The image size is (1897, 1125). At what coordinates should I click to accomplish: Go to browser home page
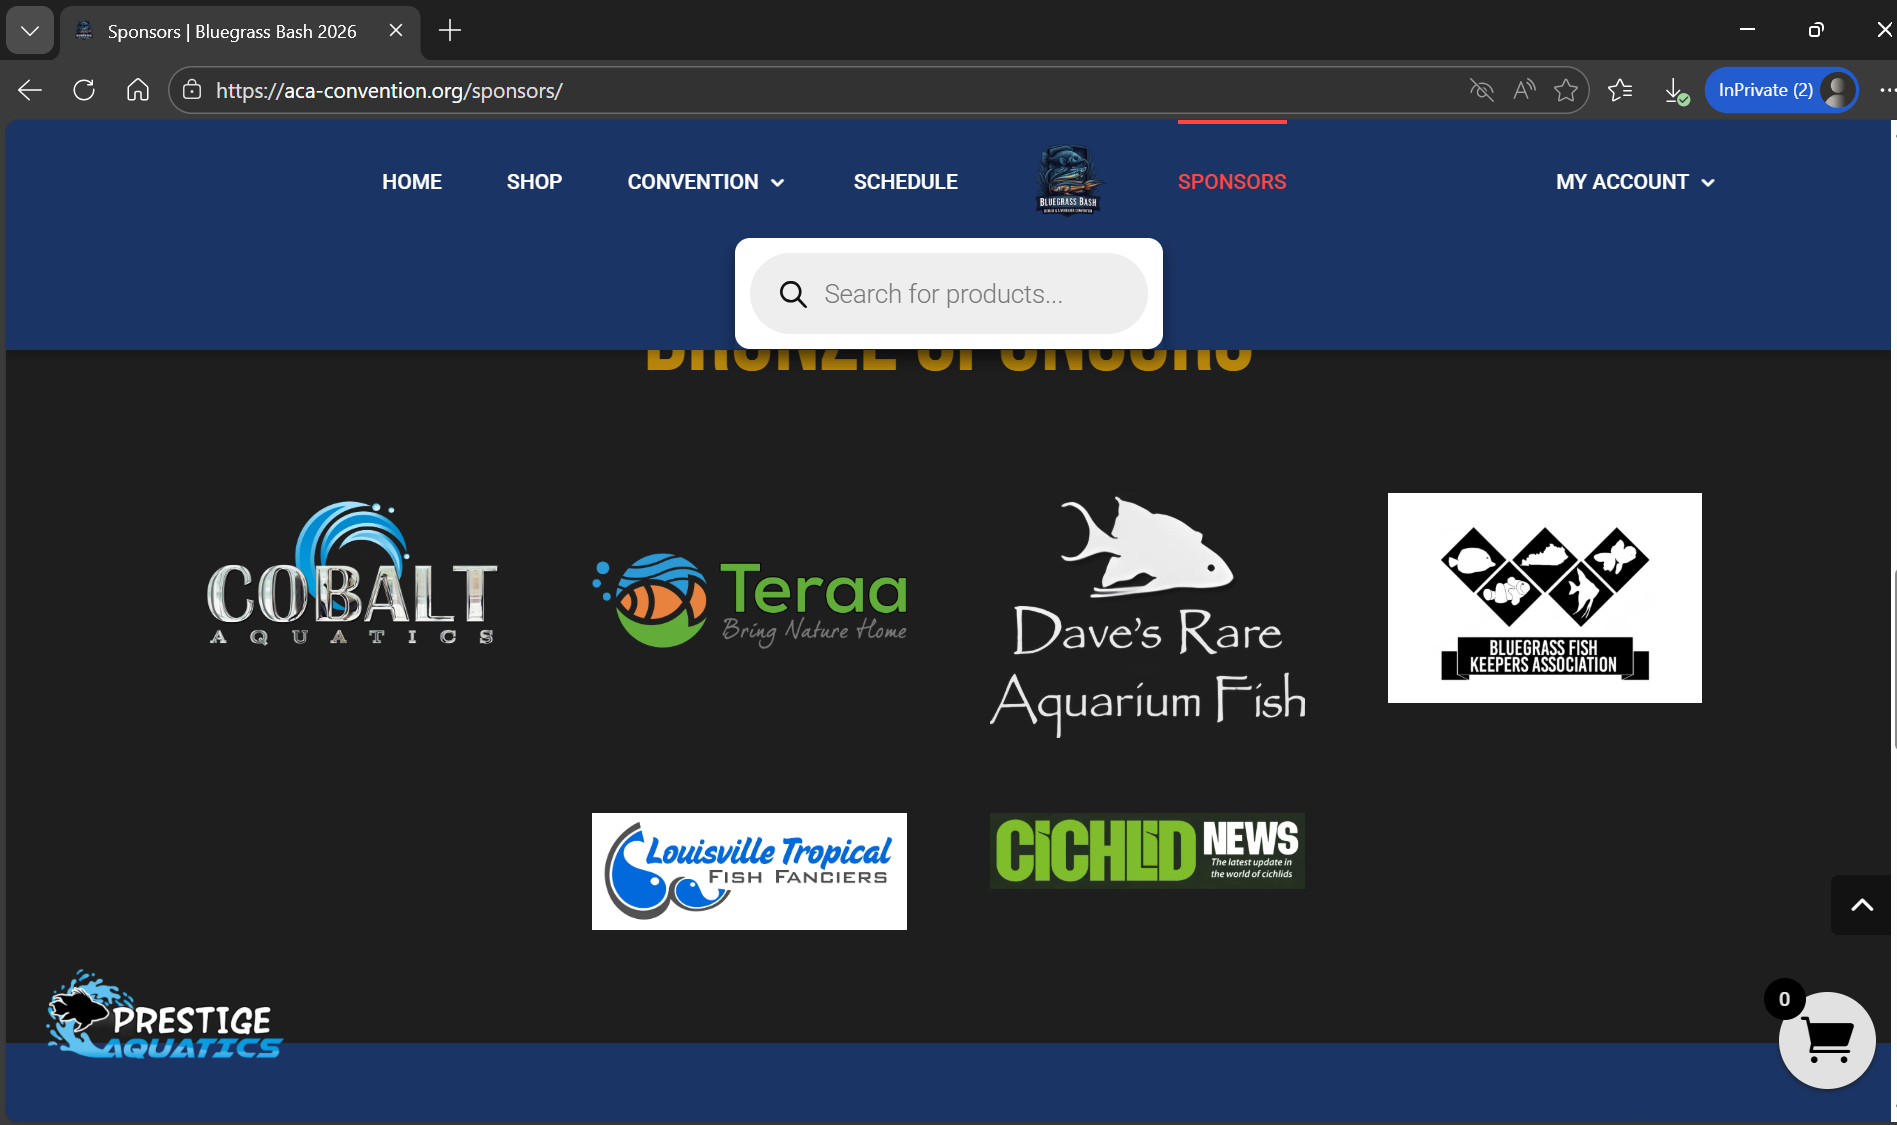pos(138,90)
